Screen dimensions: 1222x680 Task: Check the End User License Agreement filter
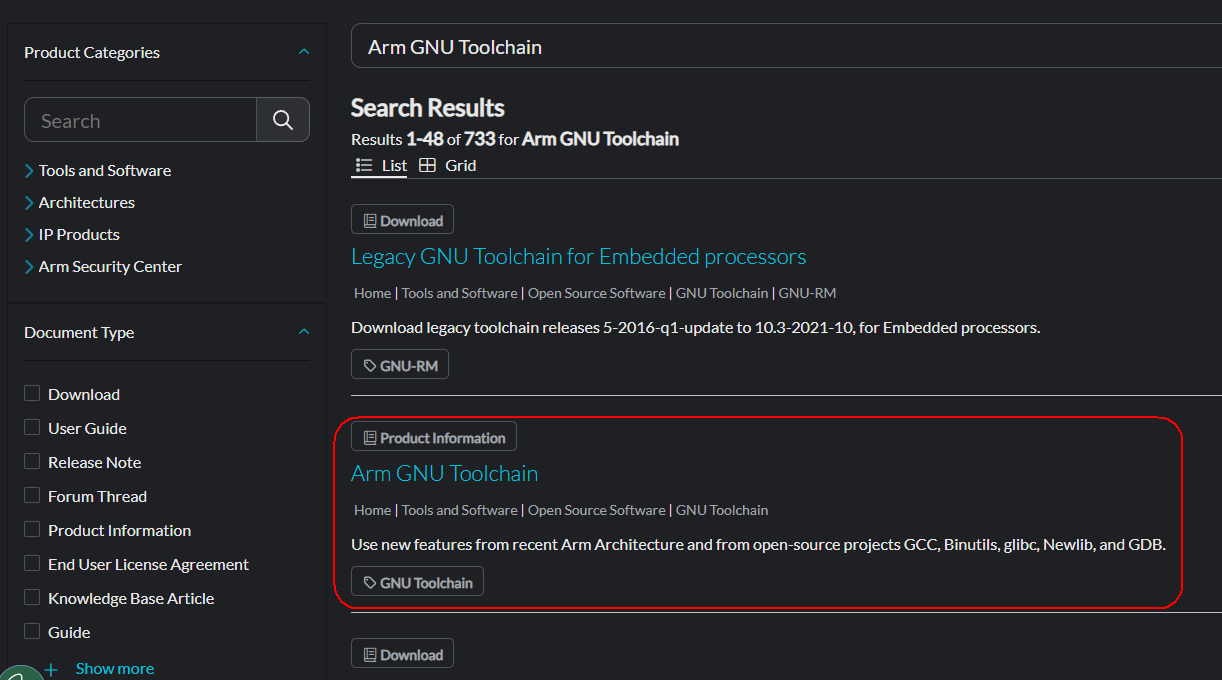[32, 564]
